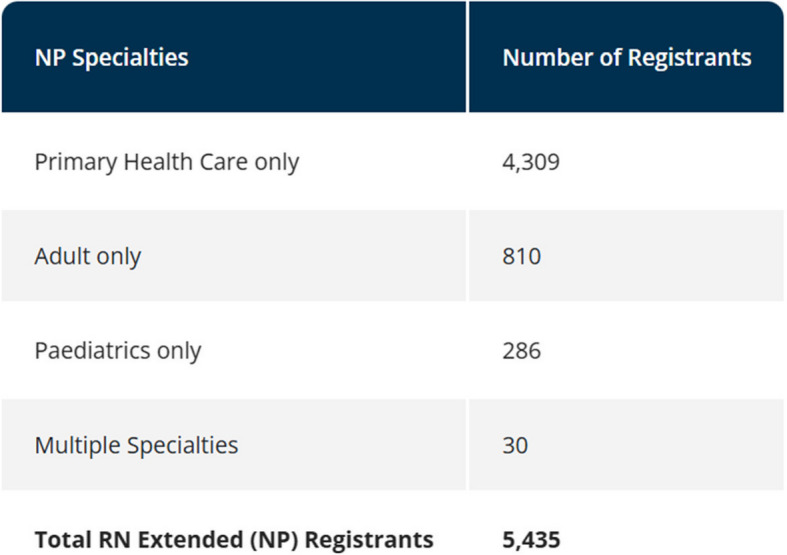
Task: Select the Primary Health Care only cell
Action: [167, 161]
